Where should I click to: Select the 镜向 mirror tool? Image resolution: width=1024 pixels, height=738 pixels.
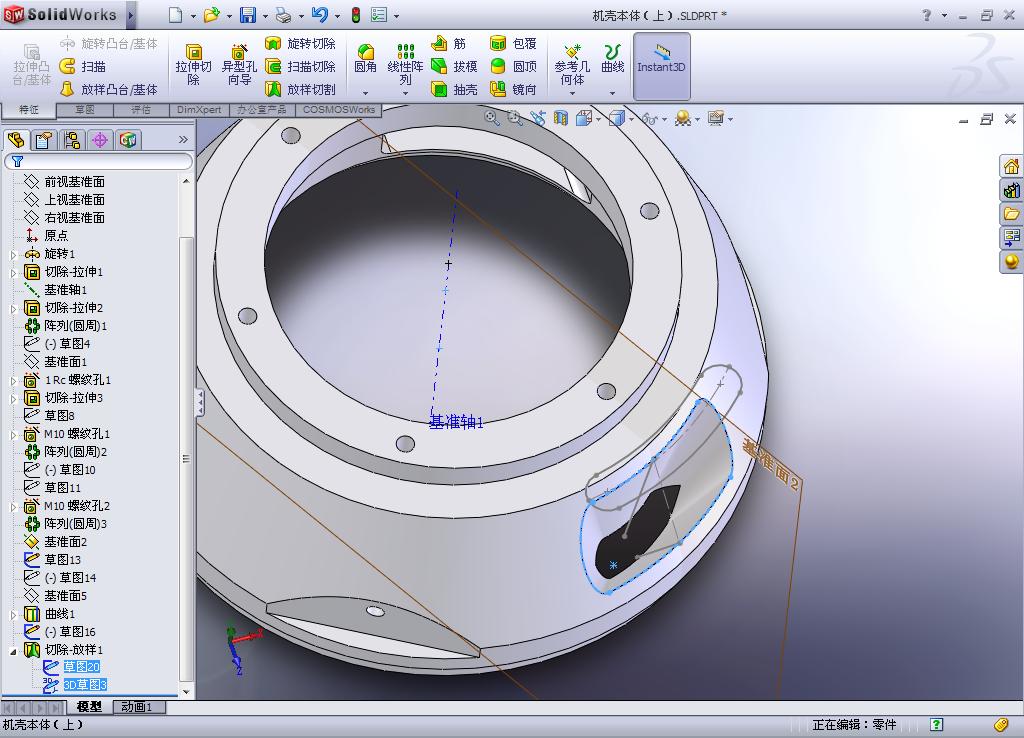pyautogui.click(x=513, y=89)
